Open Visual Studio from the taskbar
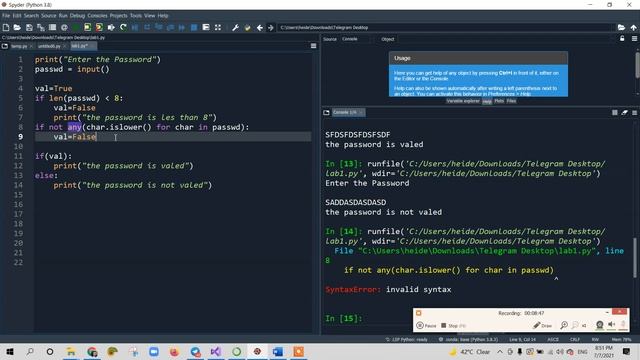Image resolution: width=640 pixels, height=360 pixels. click(216, 351)
